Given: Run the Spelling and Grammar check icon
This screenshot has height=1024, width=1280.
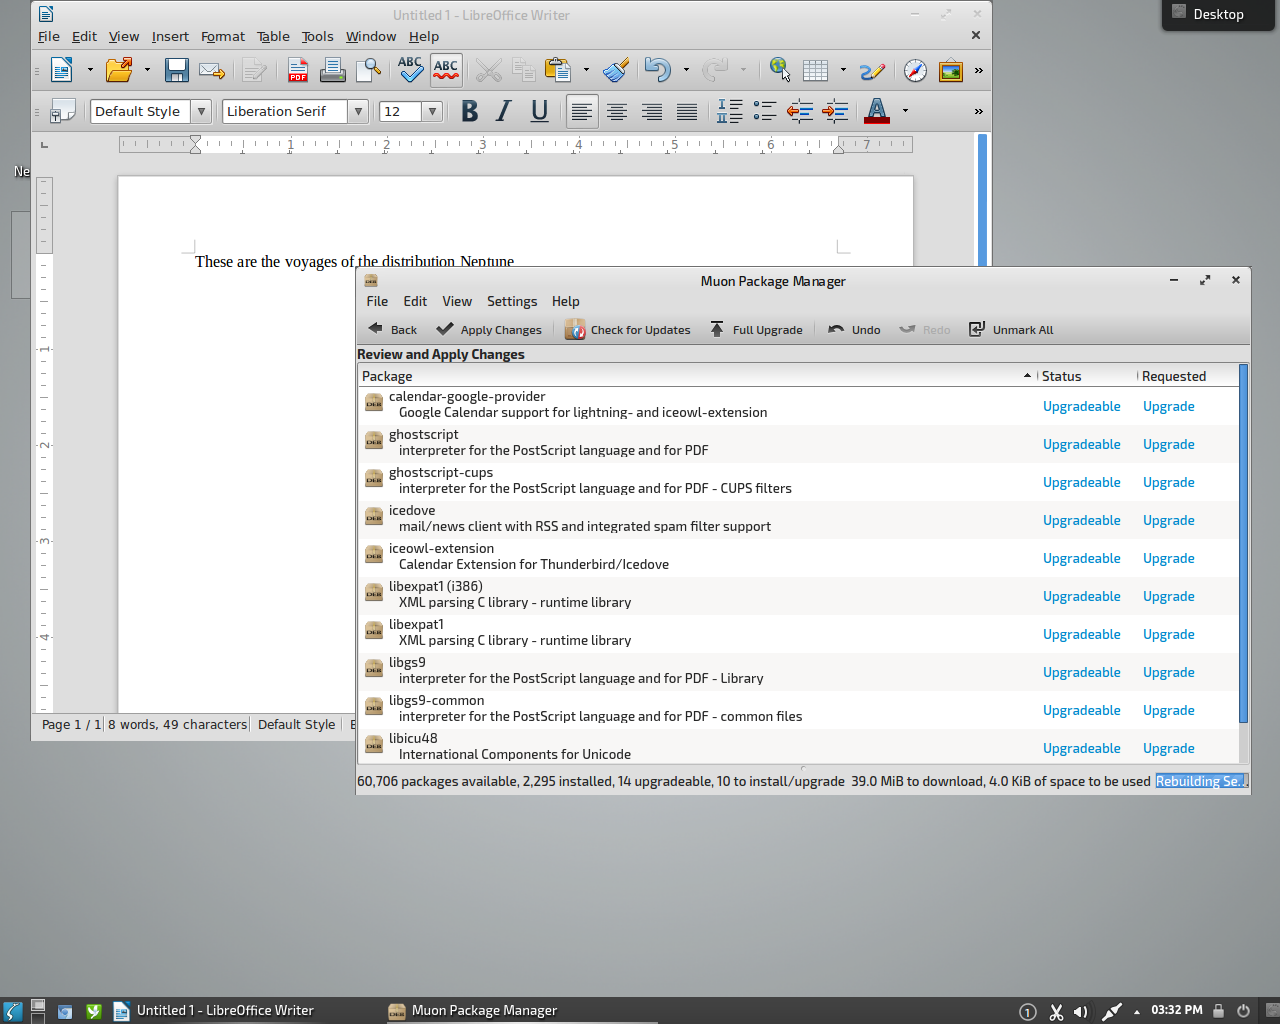Looking at the screenshot, I should [410, 70].
